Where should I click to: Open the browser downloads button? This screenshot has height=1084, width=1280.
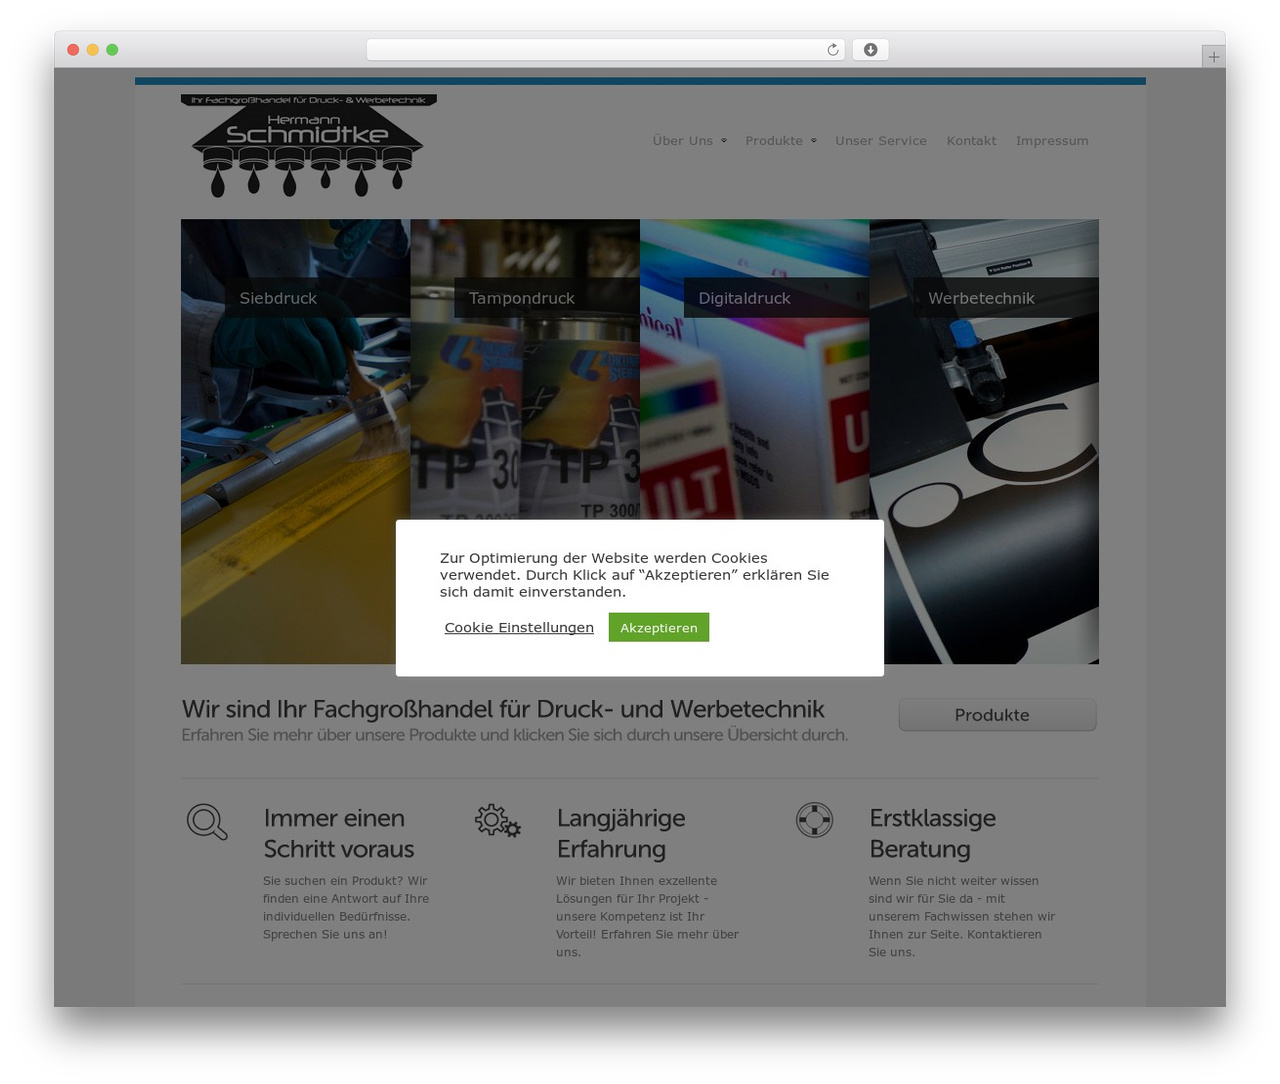(x=870, y=50)
